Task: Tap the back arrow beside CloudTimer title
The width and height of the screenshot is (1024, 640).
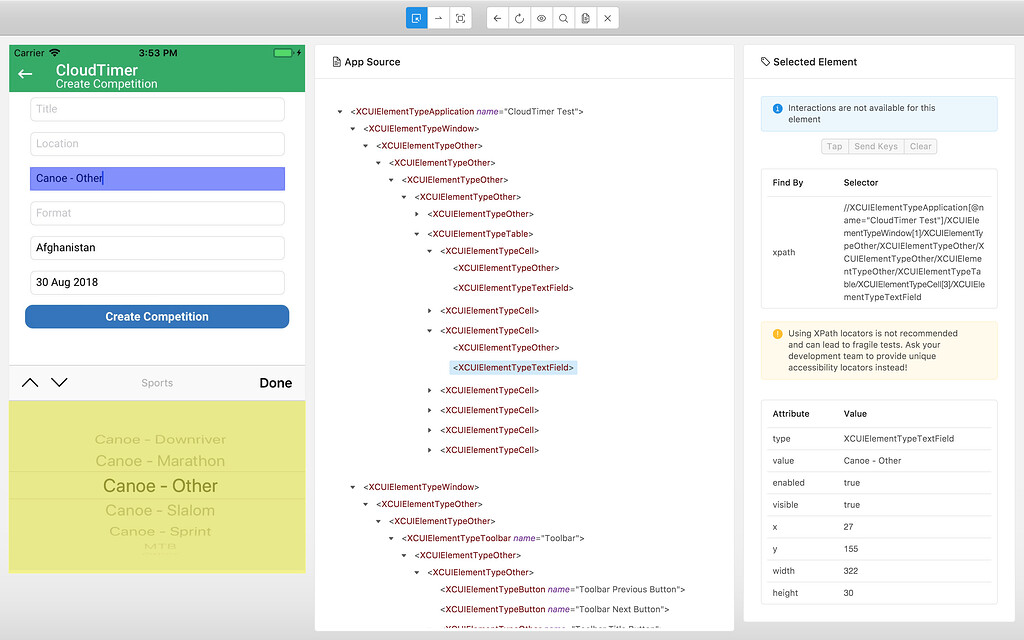Action: pos(25,74)
